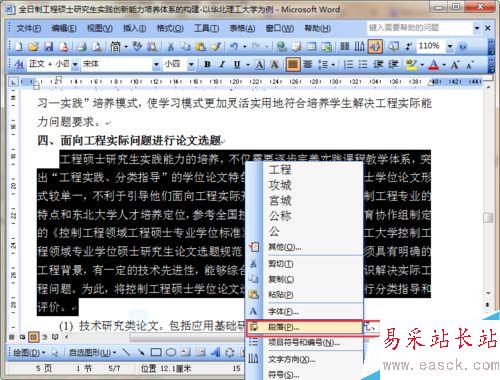Select the oval drawing tool

[171, 352]
